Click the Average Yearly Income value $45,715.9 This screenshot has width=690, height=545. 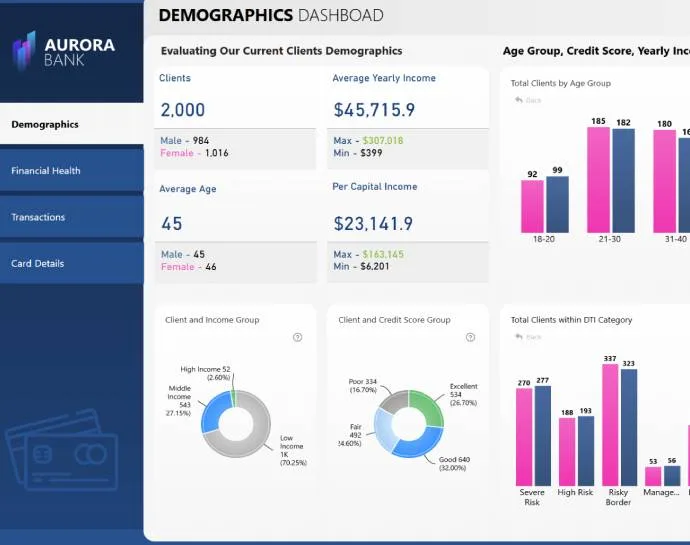click(x=374, y=110)
